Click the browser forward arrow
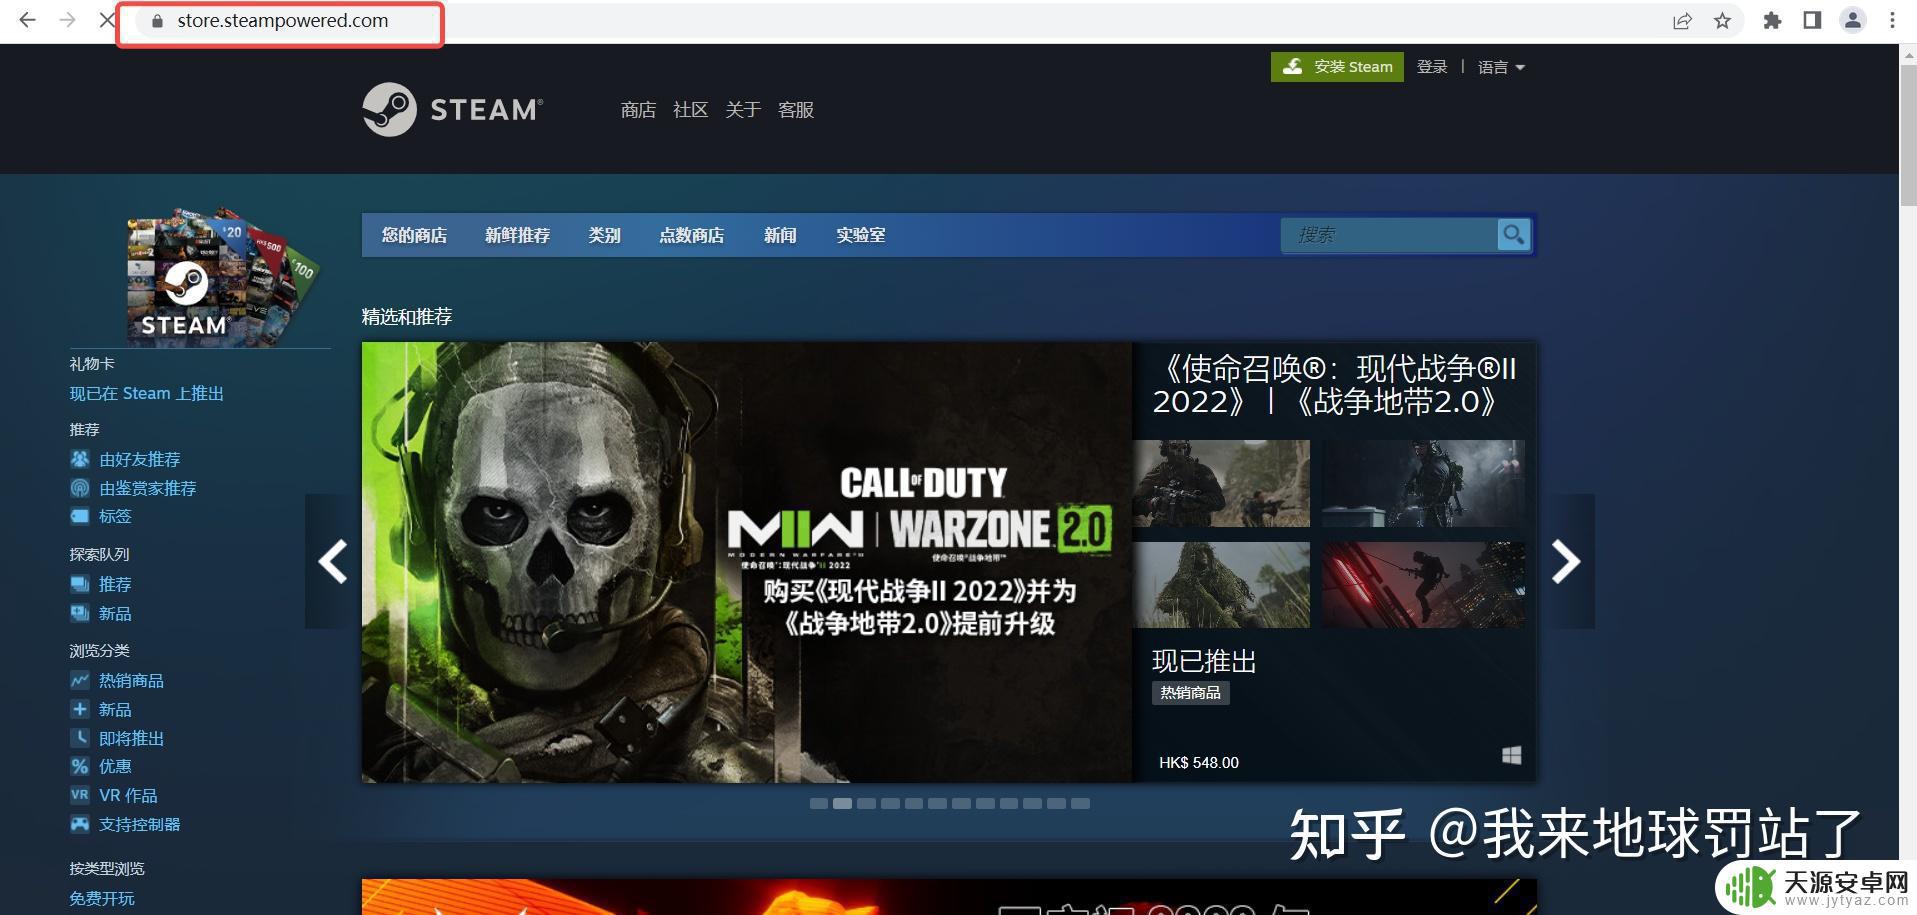The width and height of the screenshot is (1917, 915). (67, 20)
